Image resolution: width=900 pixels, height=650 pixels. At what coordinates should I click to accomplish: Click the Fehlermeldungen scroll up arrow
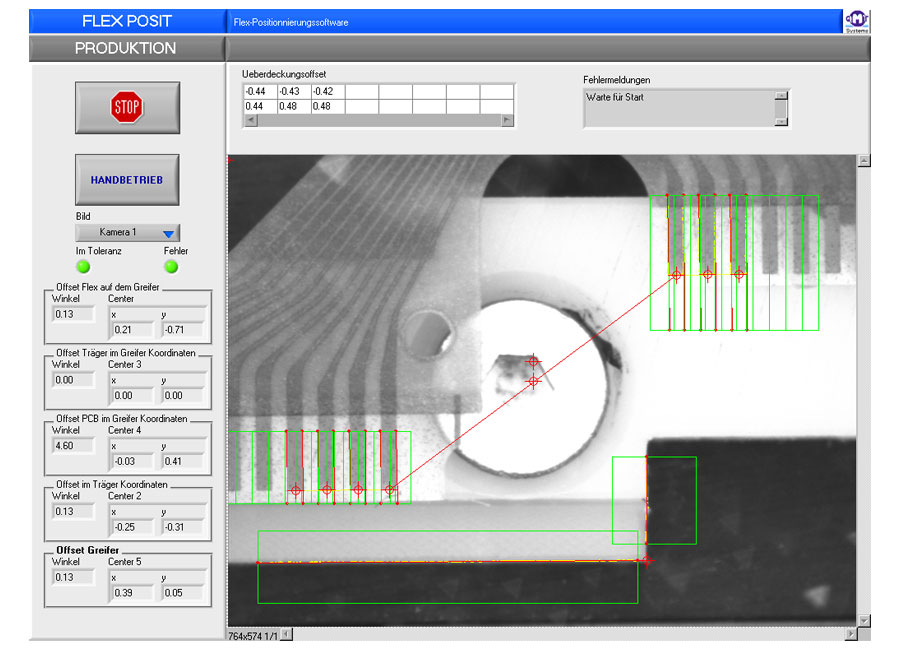point(781,97)
